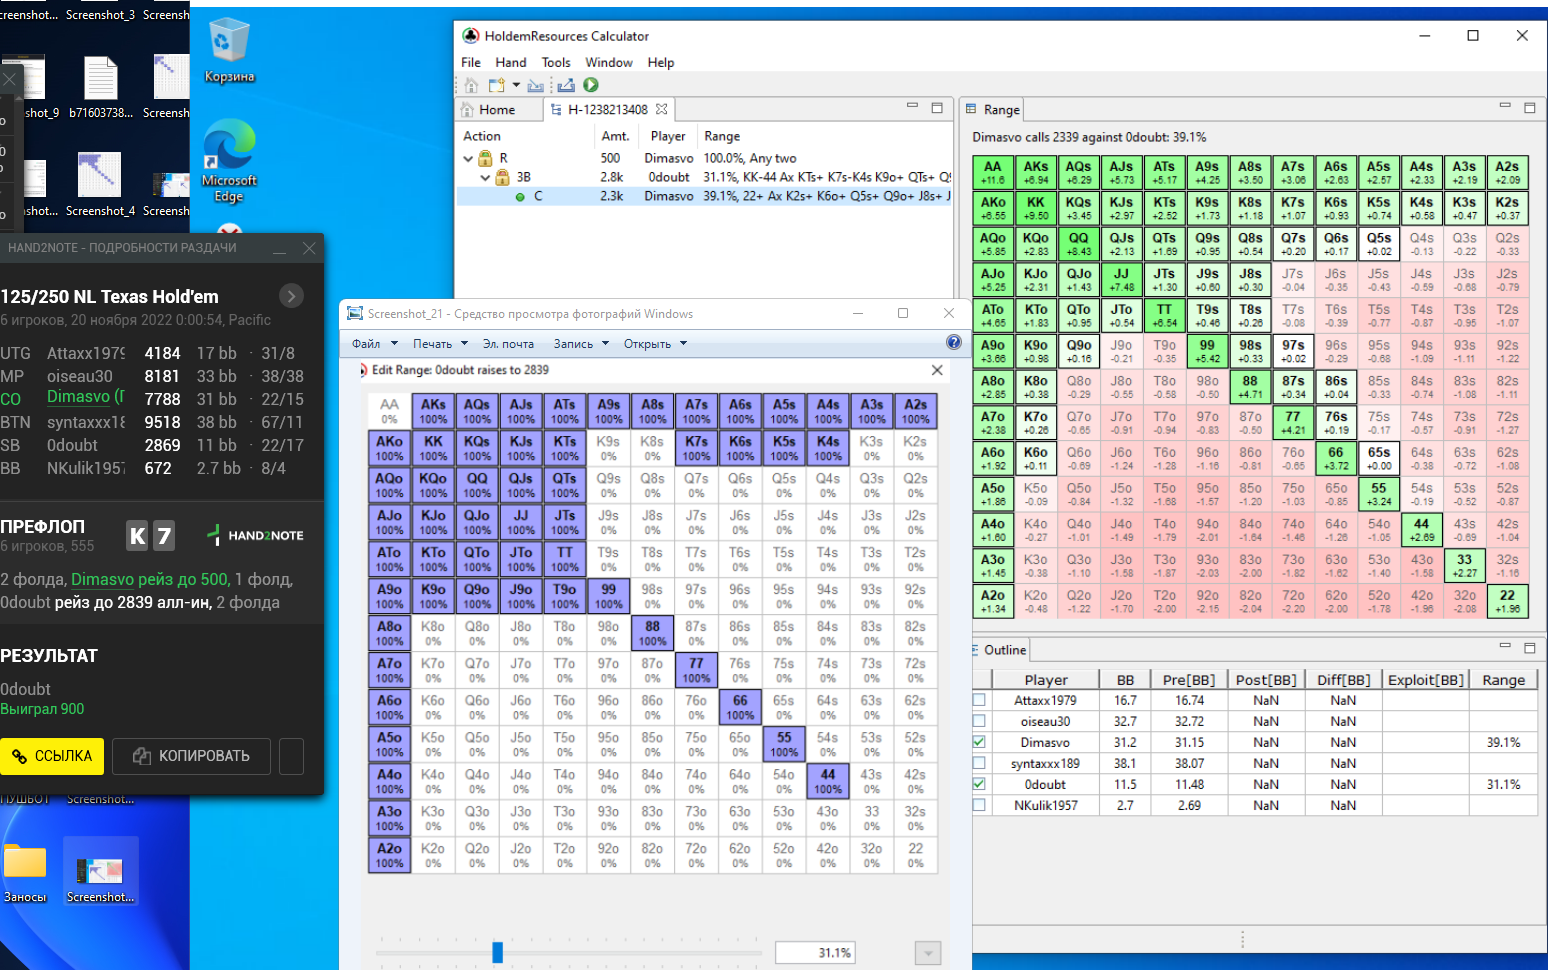Viewport: 1548px width, 970px height.
Task: Select the C action row in the hand tree
Action: pyautogui.click(x=705, y=197)
